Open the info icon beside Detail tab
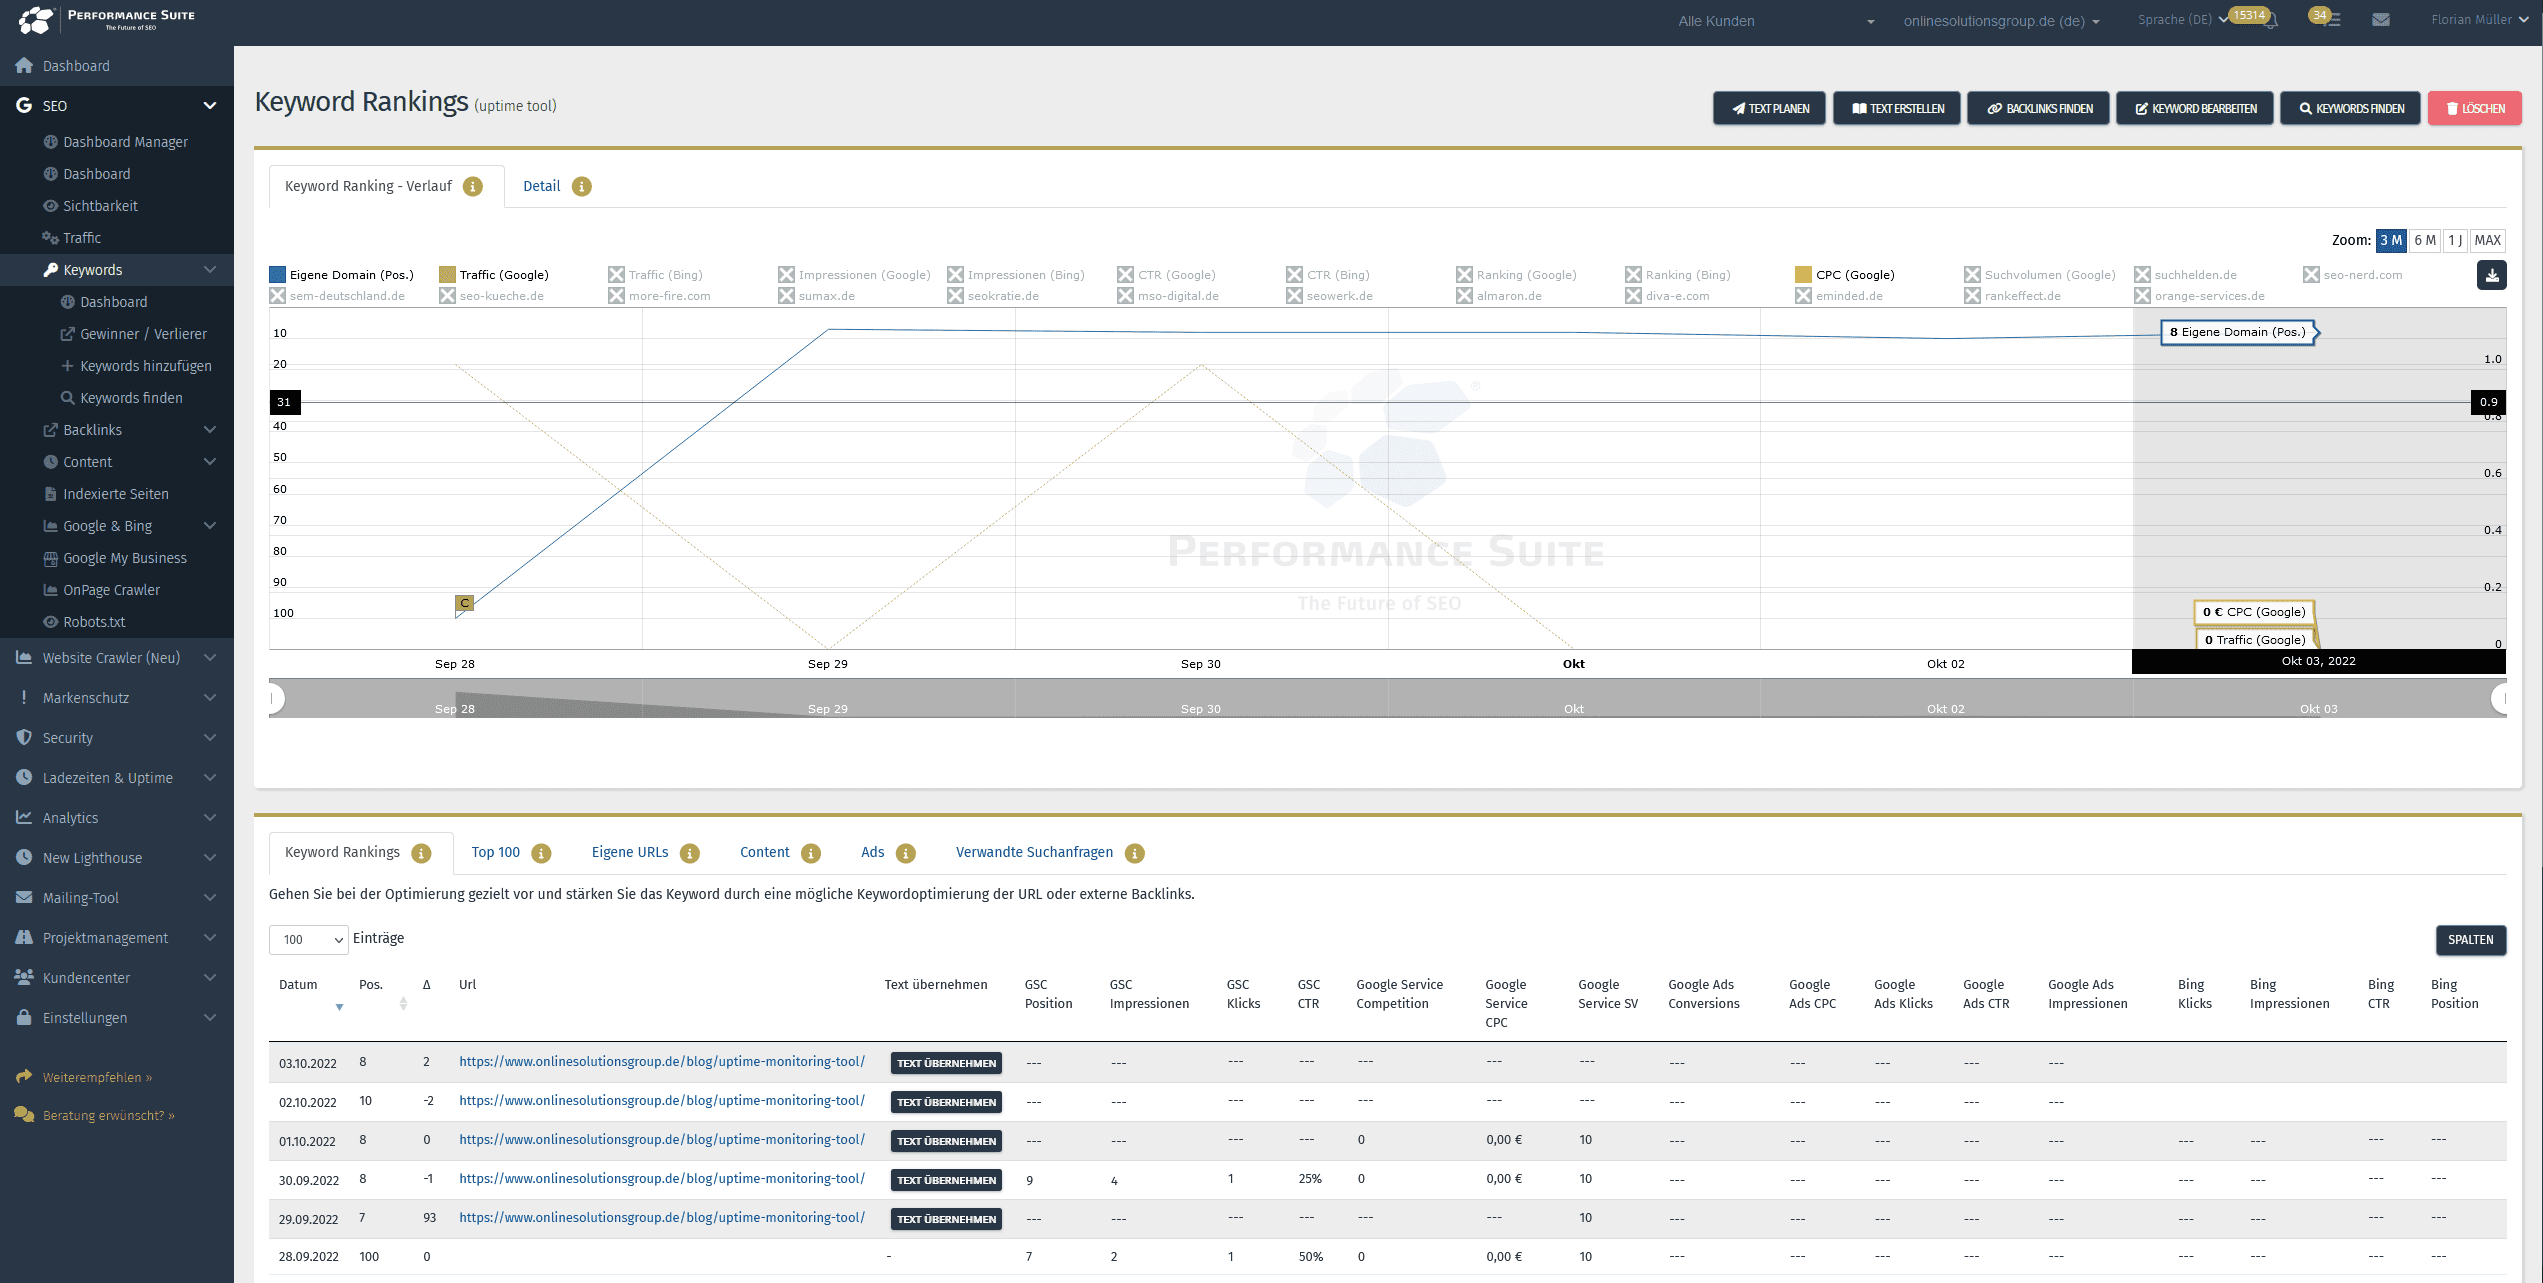The width and height of the screenshot is (2543, 1283). click(x=581, y=187)
